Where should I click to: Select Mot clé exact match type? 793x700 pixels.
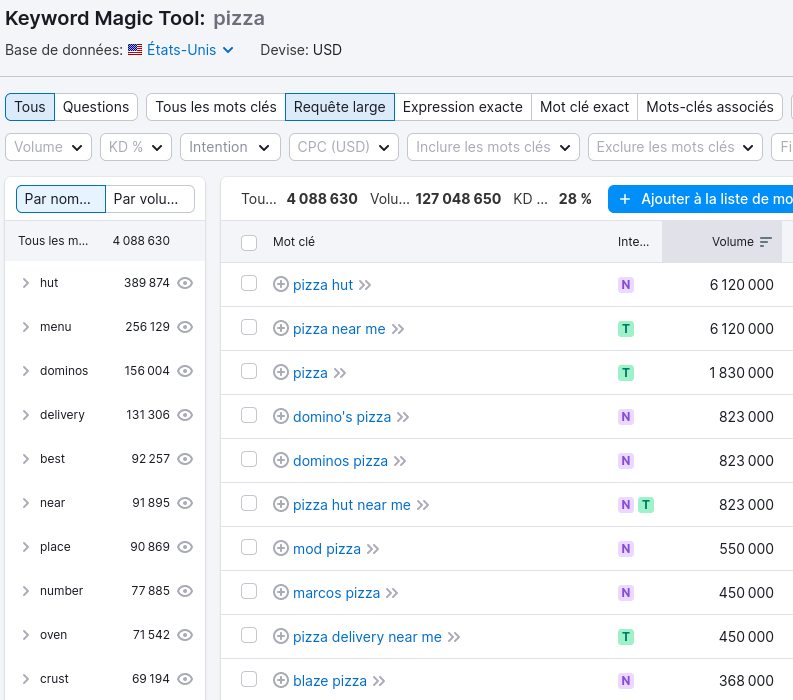[585, 107]
